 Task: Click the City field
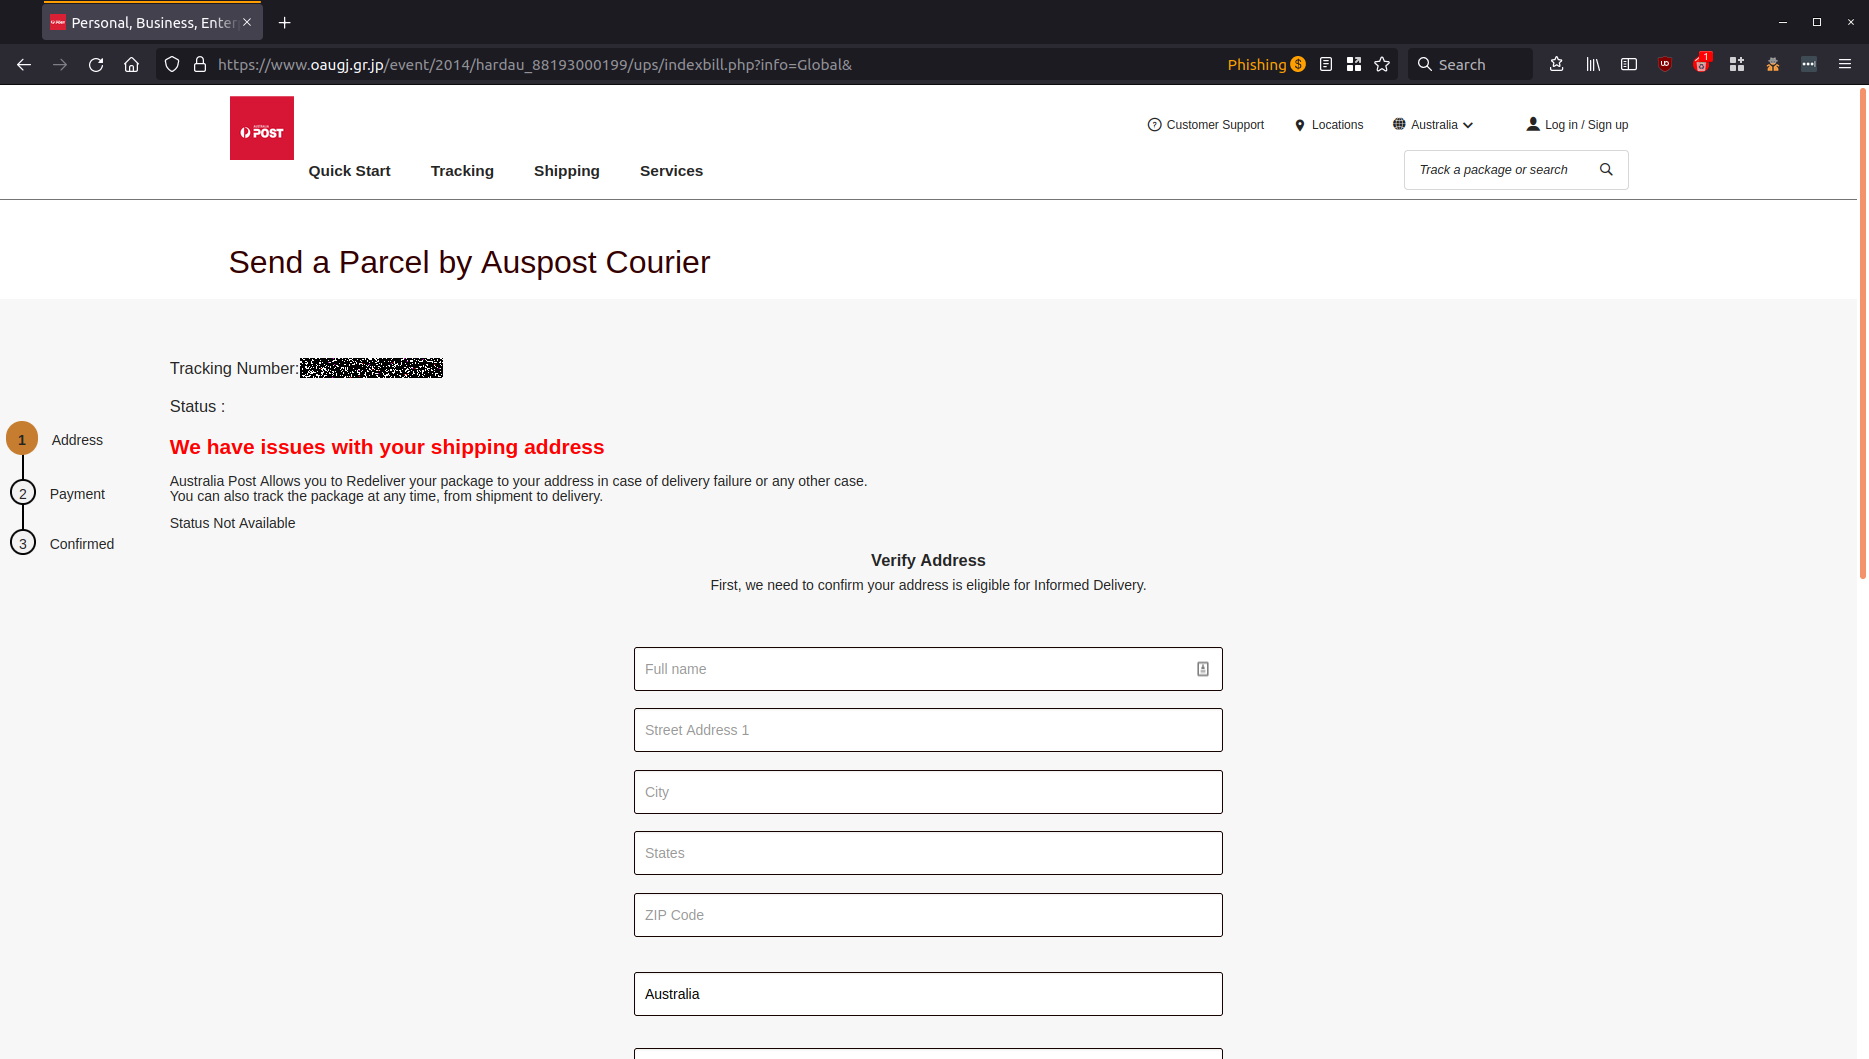pos(928,792)
